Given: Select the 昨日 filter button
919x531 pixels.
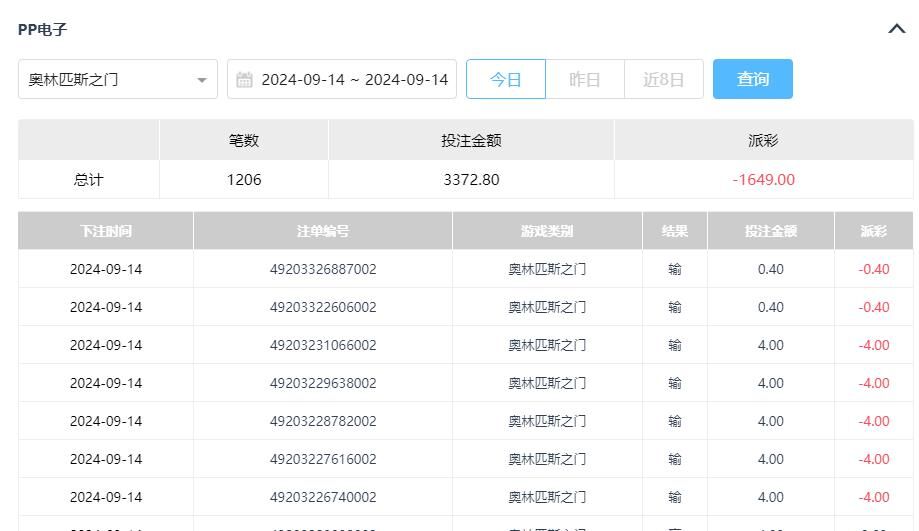Looking at the screenshot, I should pyautogui.click(x=584, y=79).
